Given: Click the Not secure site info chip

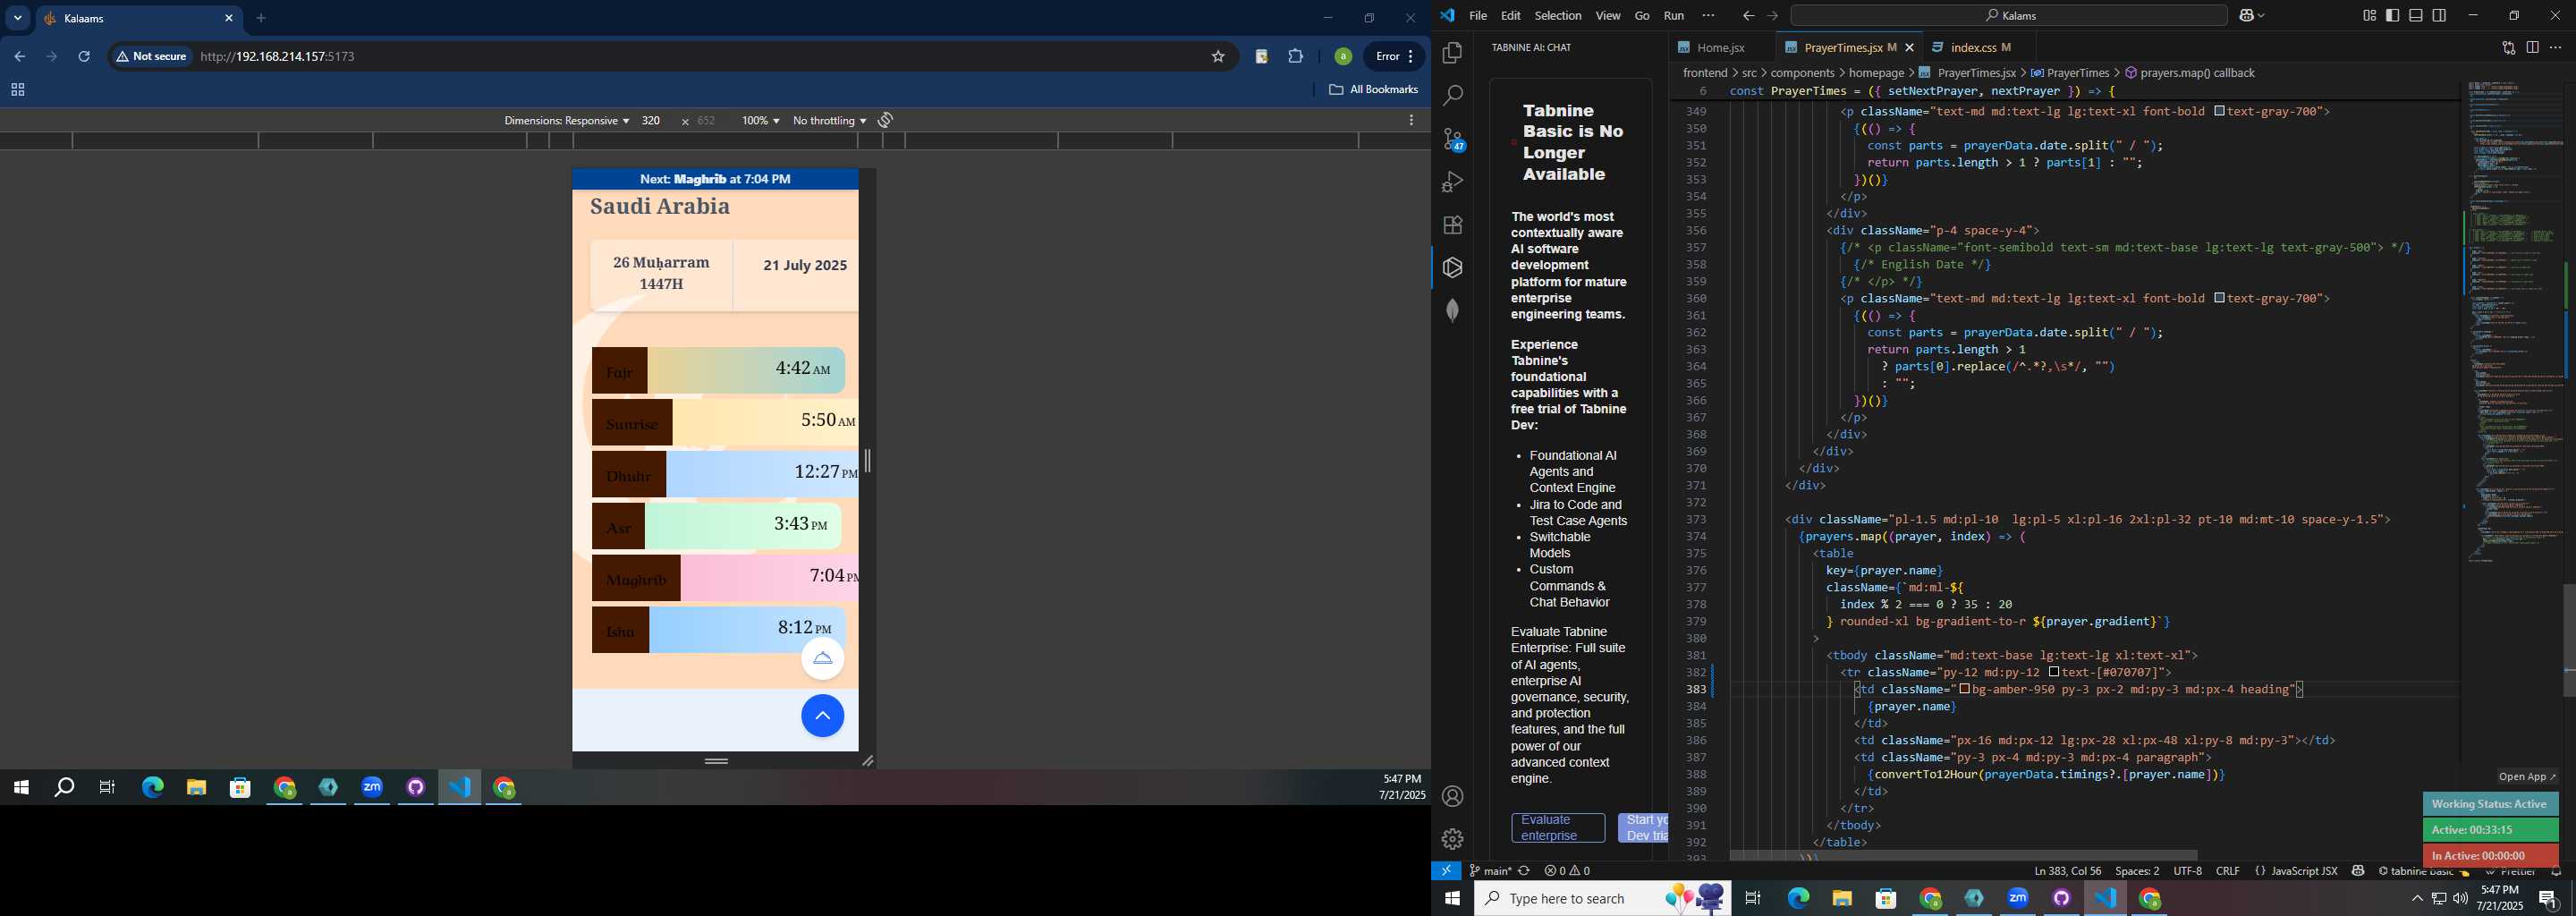Looking at the screenshot, I should [x=152, y=57].
